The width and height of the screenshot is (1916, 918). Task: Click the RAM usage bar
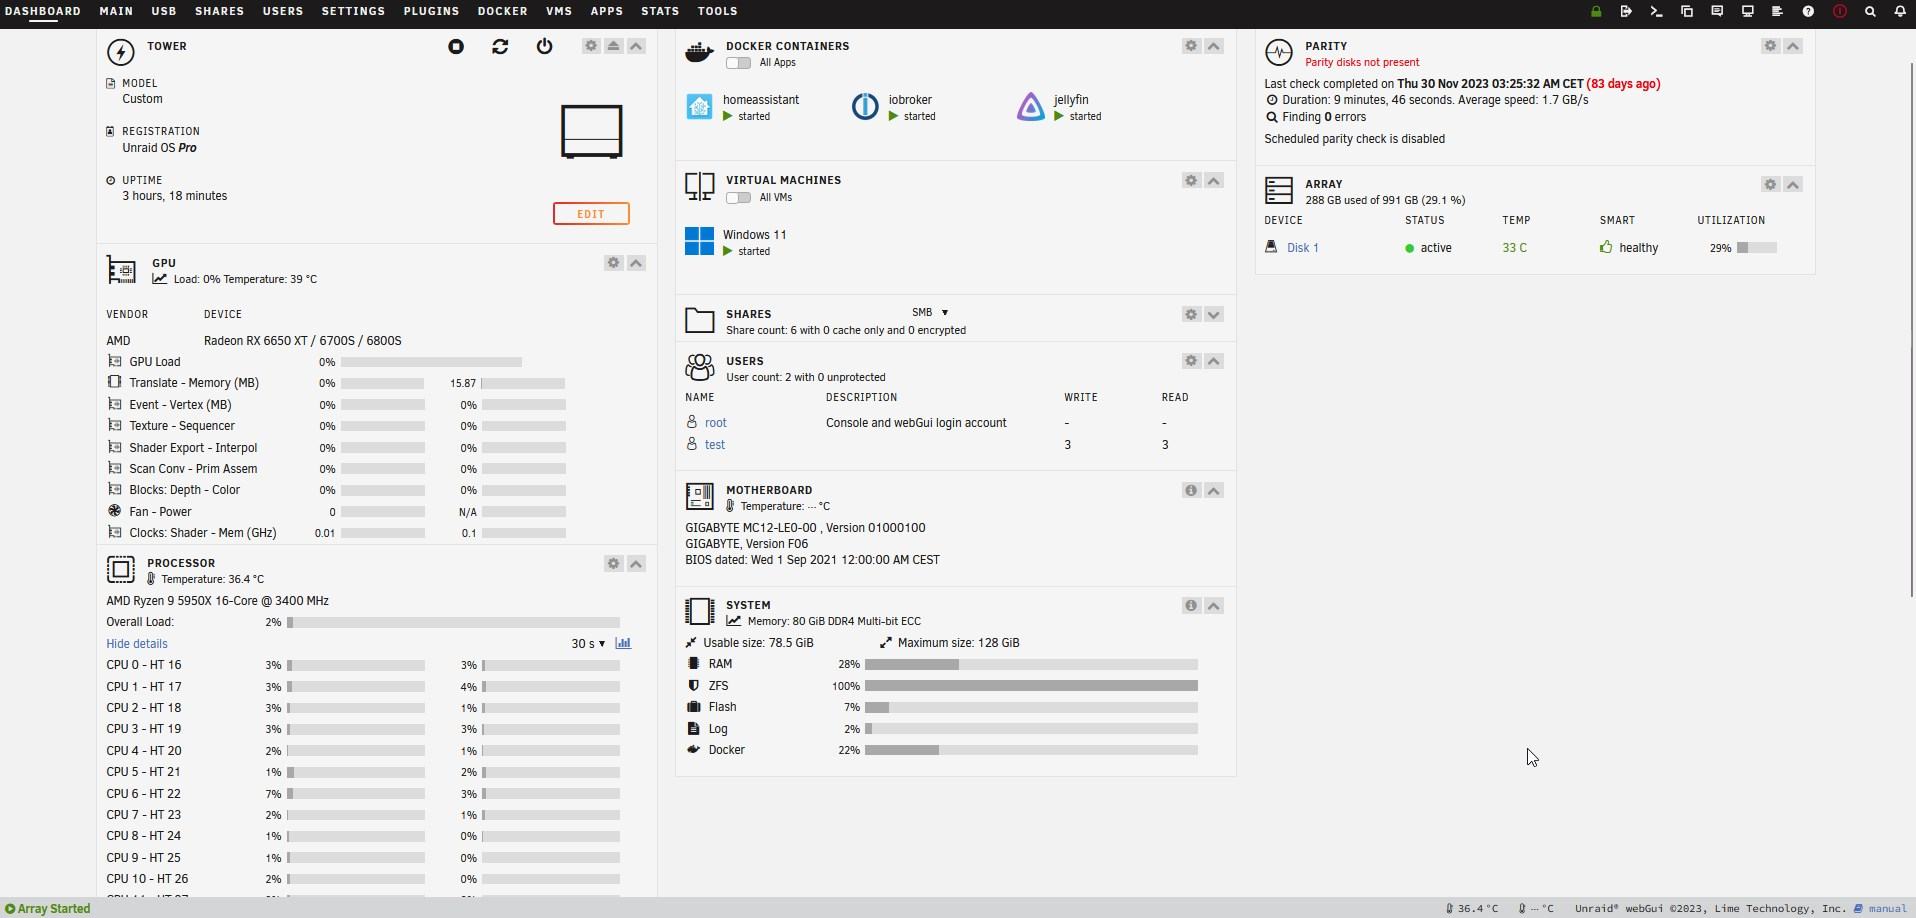tap(1031, 664)
